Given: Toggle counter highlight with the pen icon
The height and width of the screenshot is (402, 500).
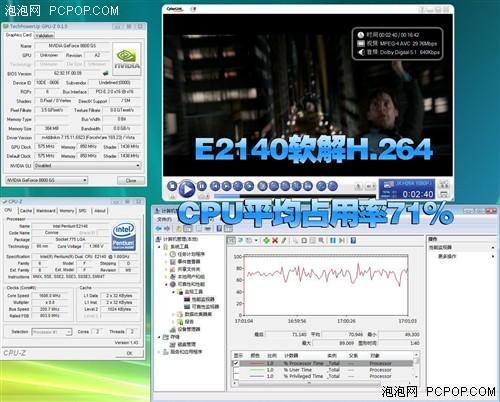Looking at the screenshot, I should point(284,240).
